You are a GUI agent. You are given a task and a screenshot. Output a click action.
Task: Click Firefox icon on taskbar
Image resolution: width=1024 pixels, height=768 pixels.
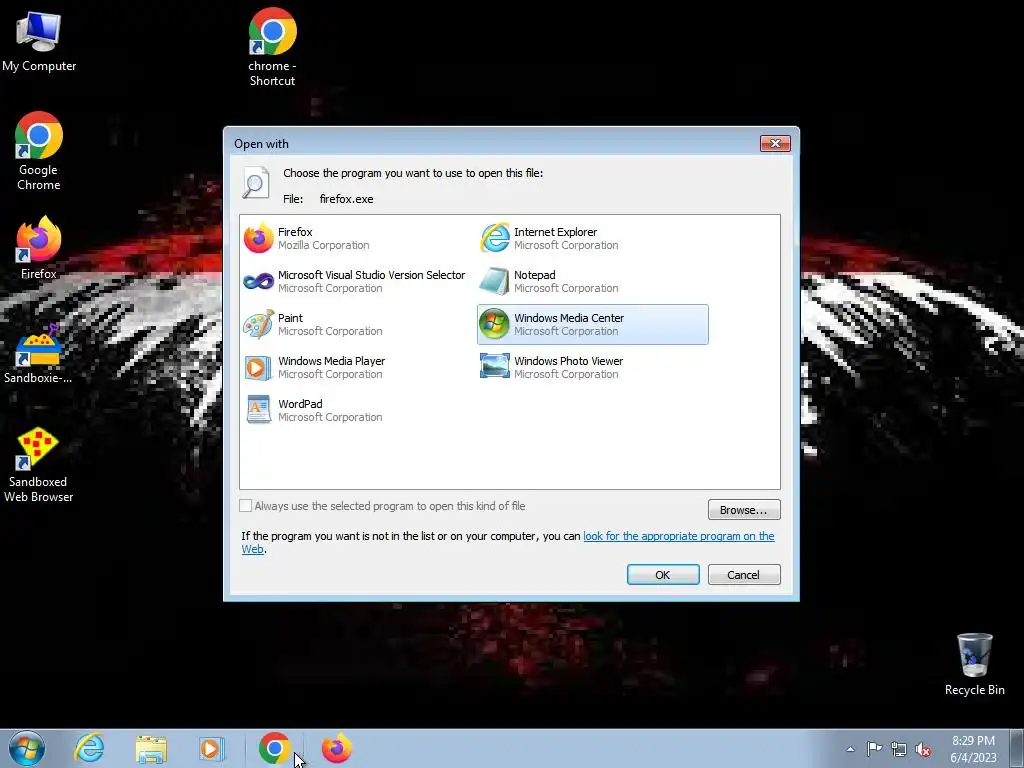point(336,748)
